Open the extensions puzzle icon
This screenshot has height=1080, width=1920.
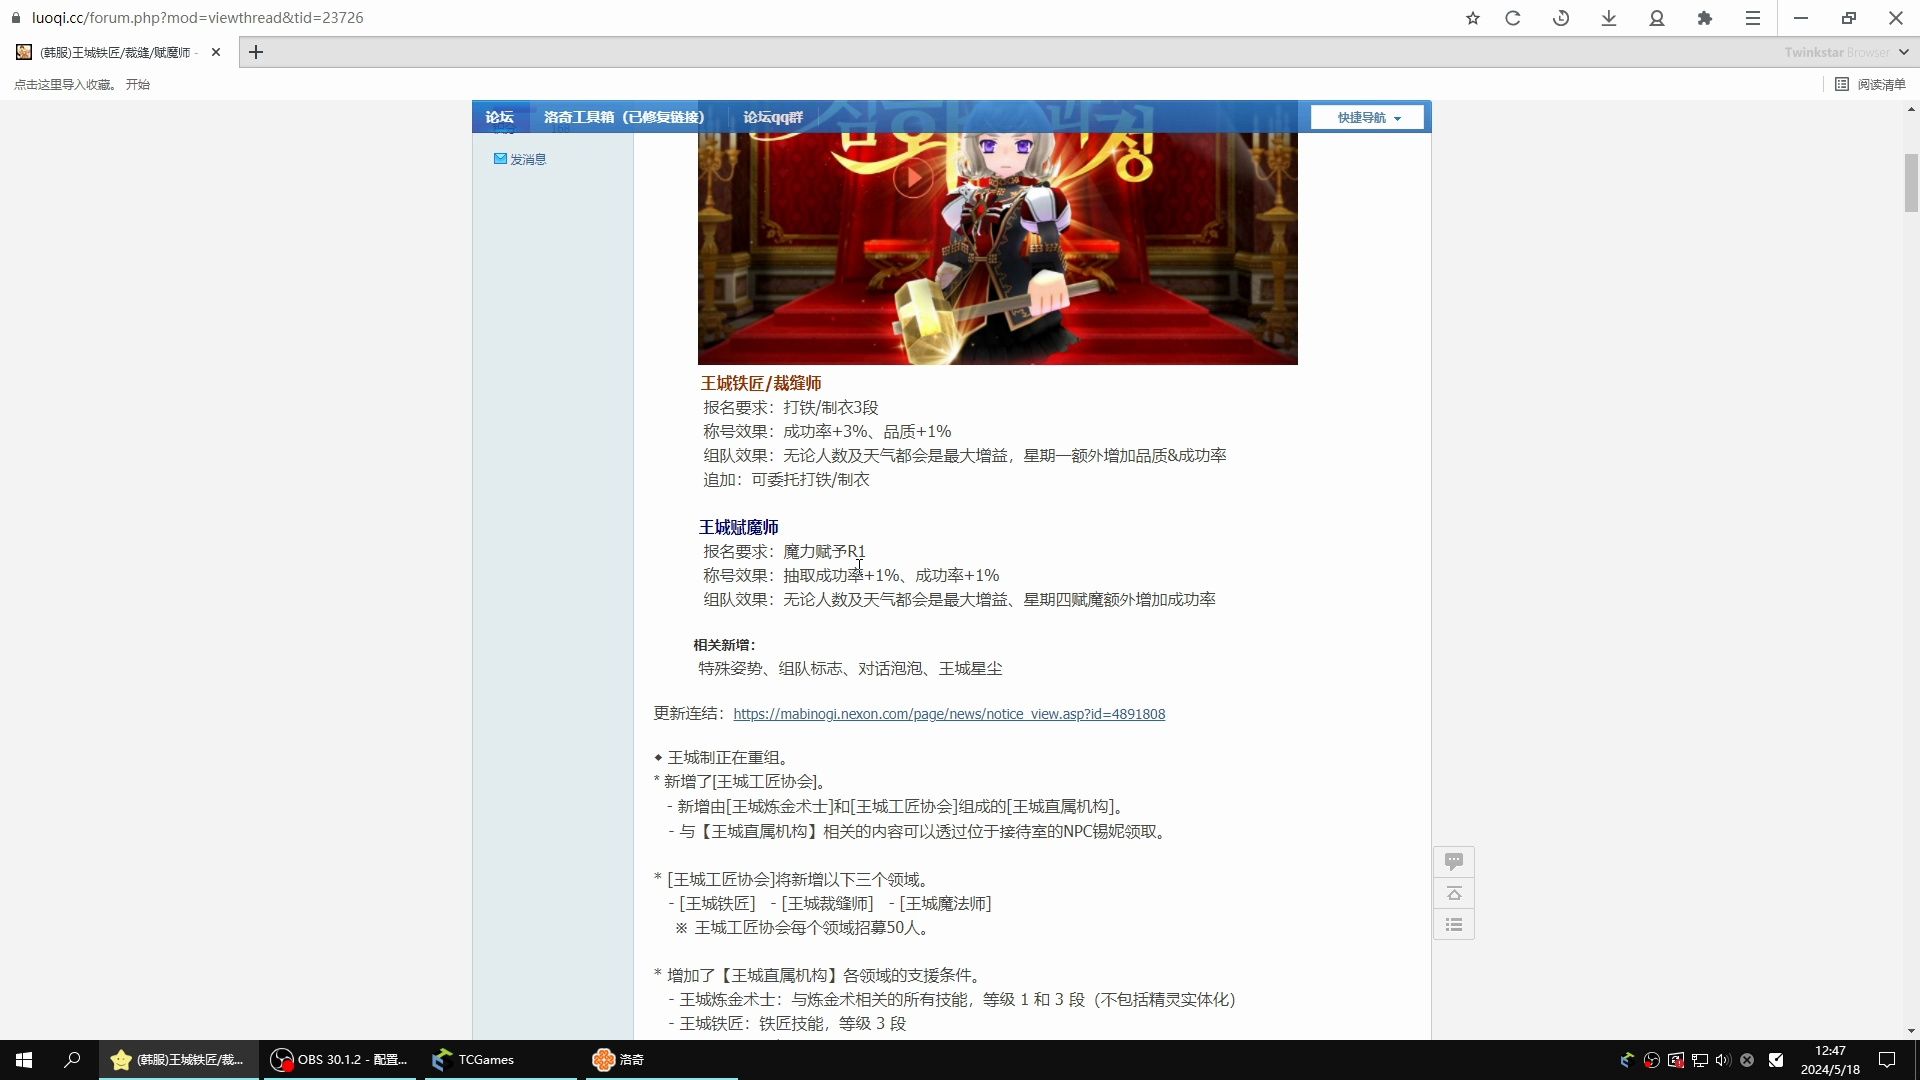1705,18
